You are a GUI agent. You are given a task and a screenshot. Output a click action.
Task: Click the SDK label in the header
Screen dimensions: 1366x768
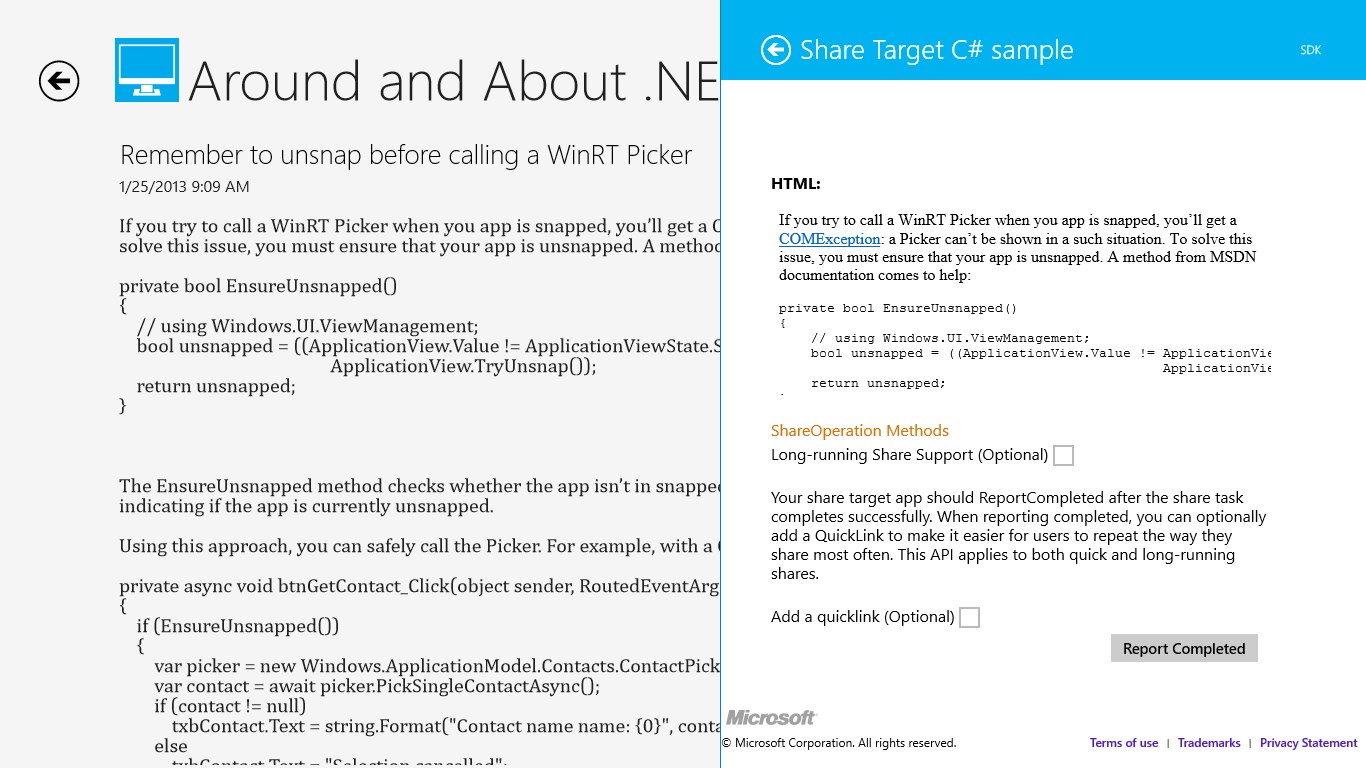pos(1310,50)
